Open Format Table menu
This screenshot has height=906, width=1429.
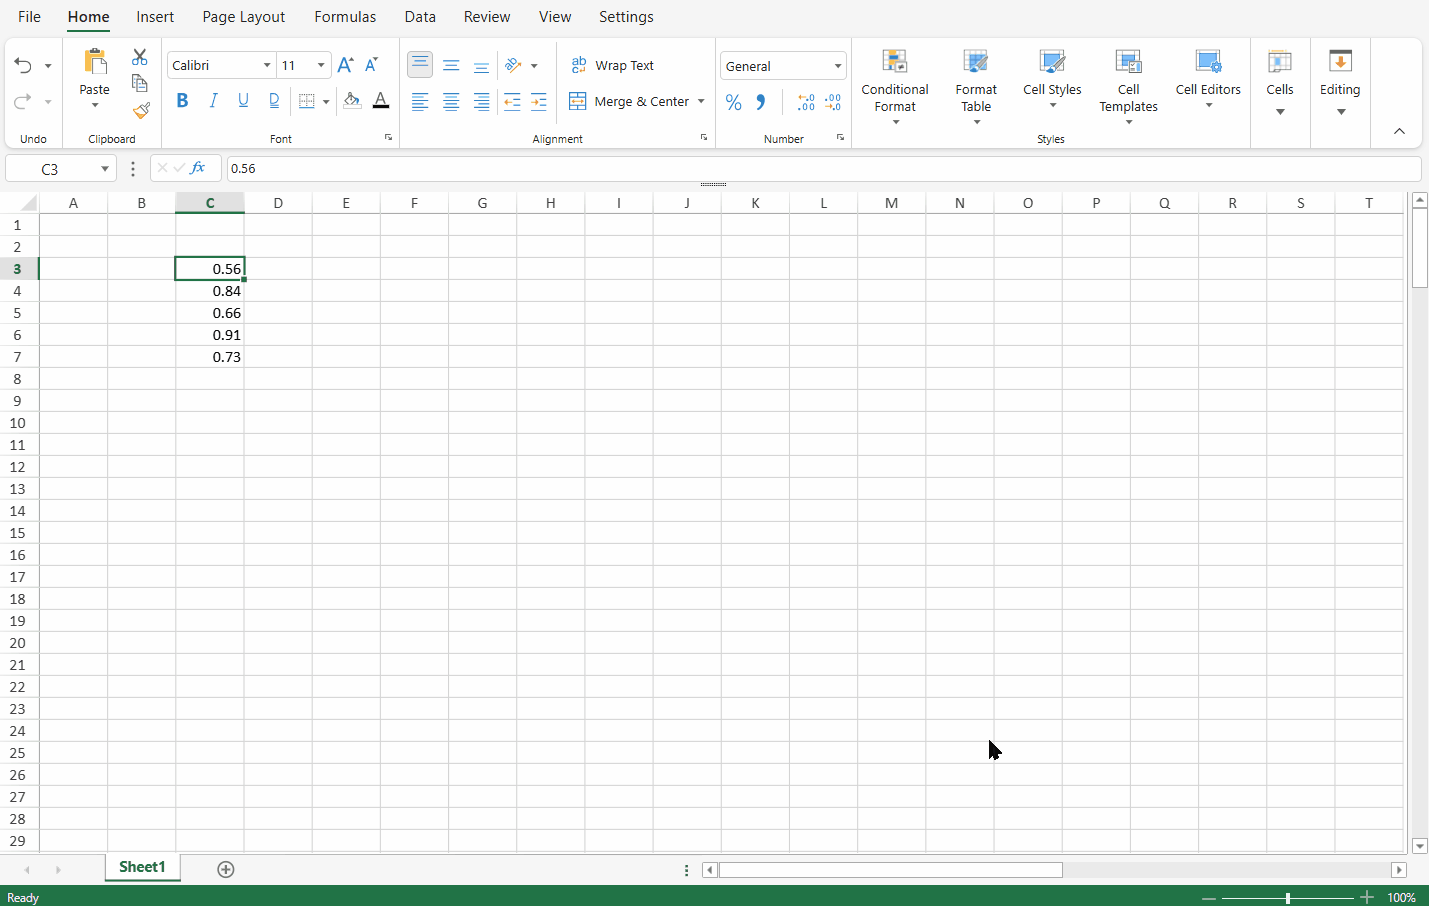(976, 86)
